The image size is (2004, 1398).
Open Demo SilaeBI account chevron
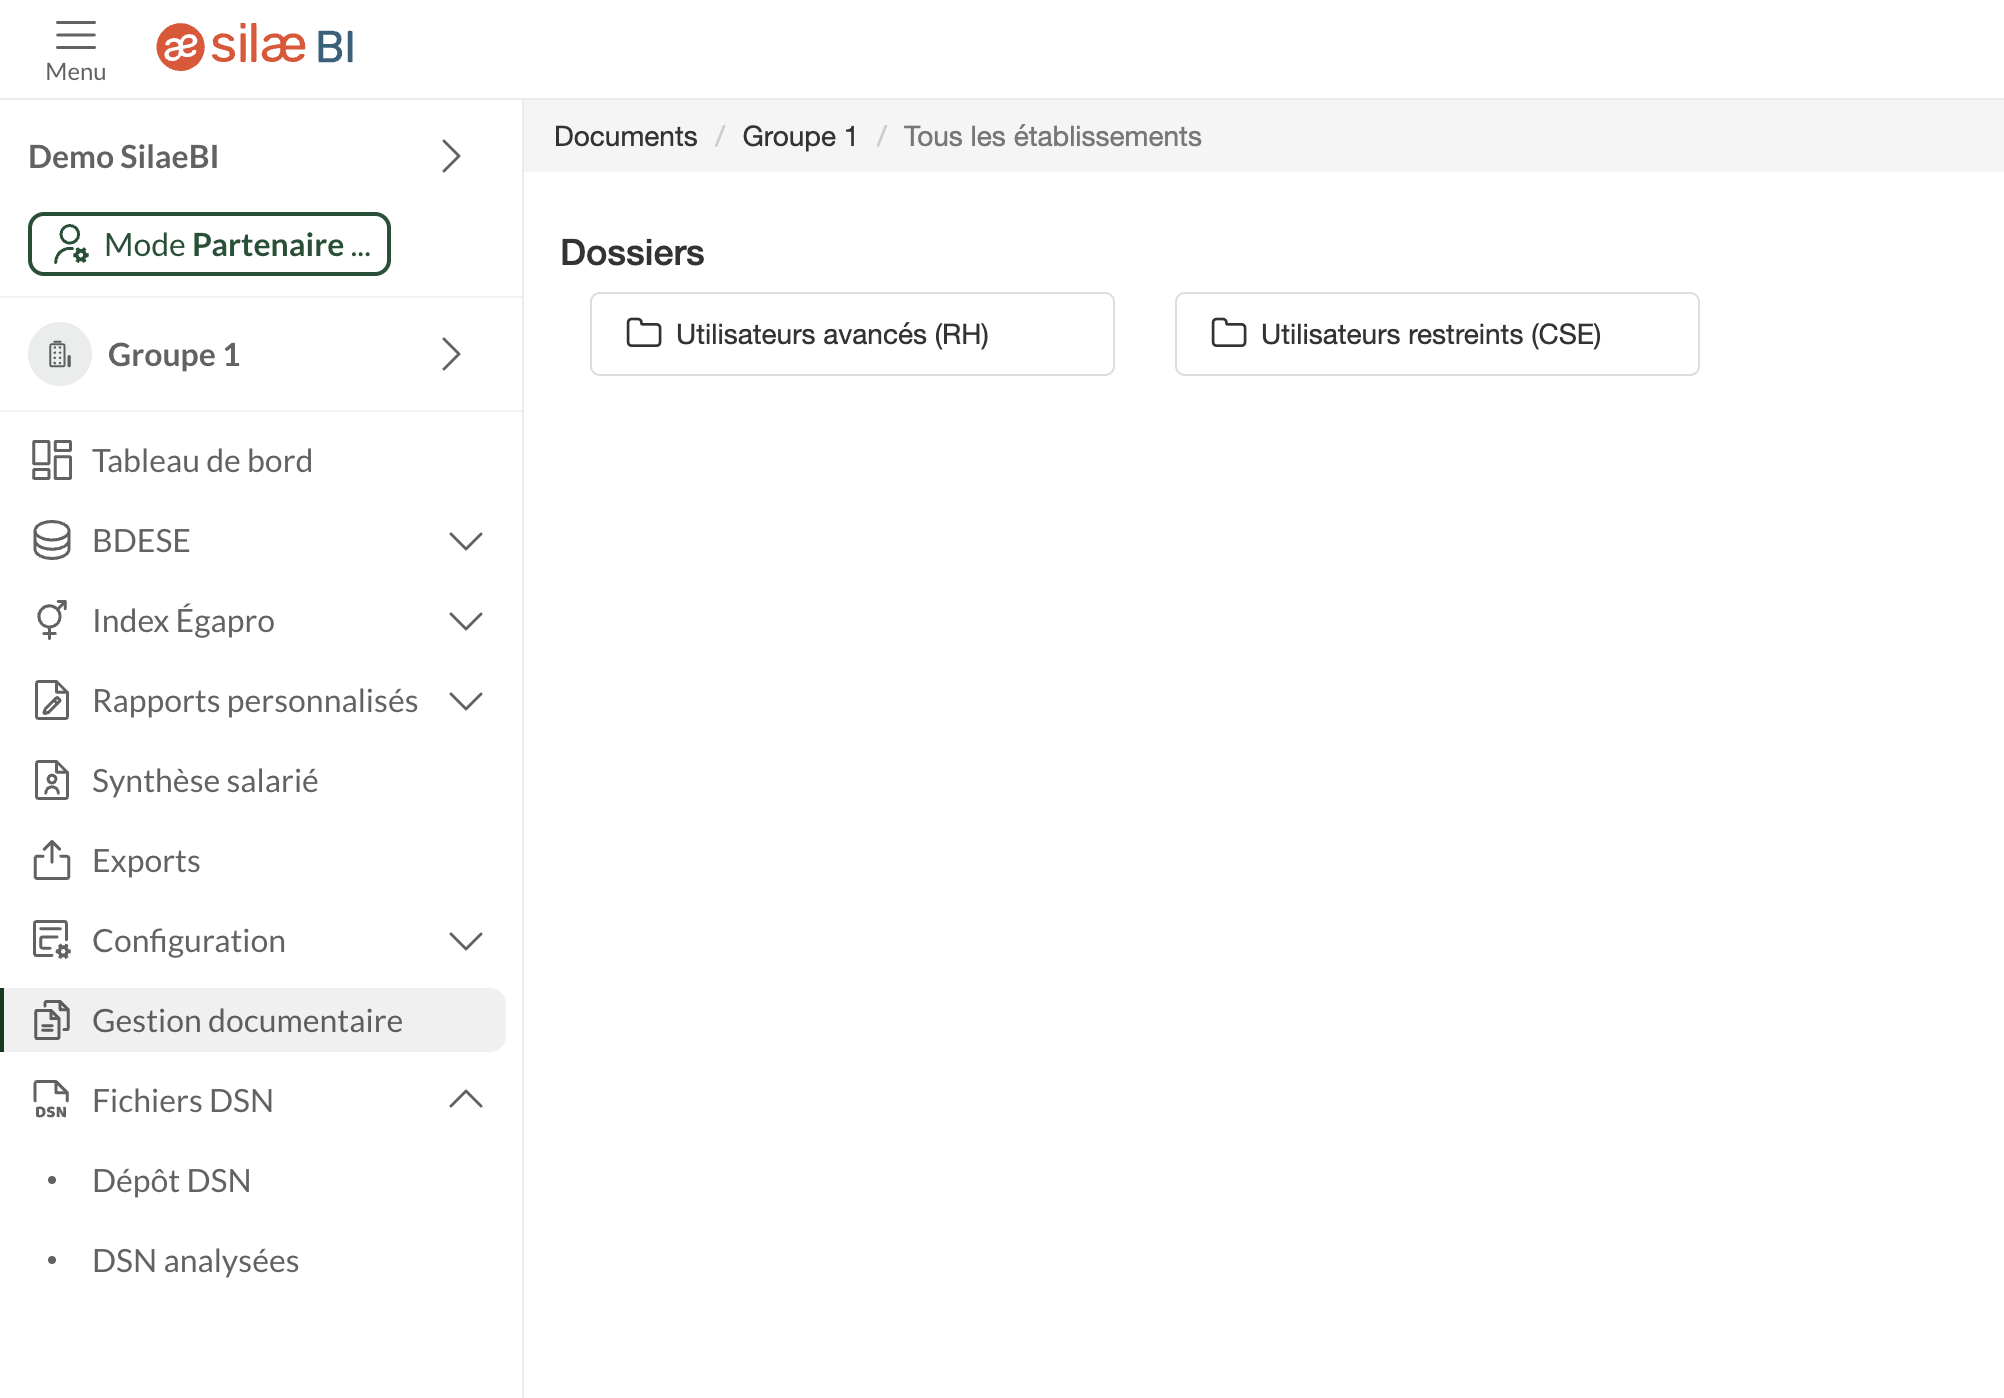(451, 157)
